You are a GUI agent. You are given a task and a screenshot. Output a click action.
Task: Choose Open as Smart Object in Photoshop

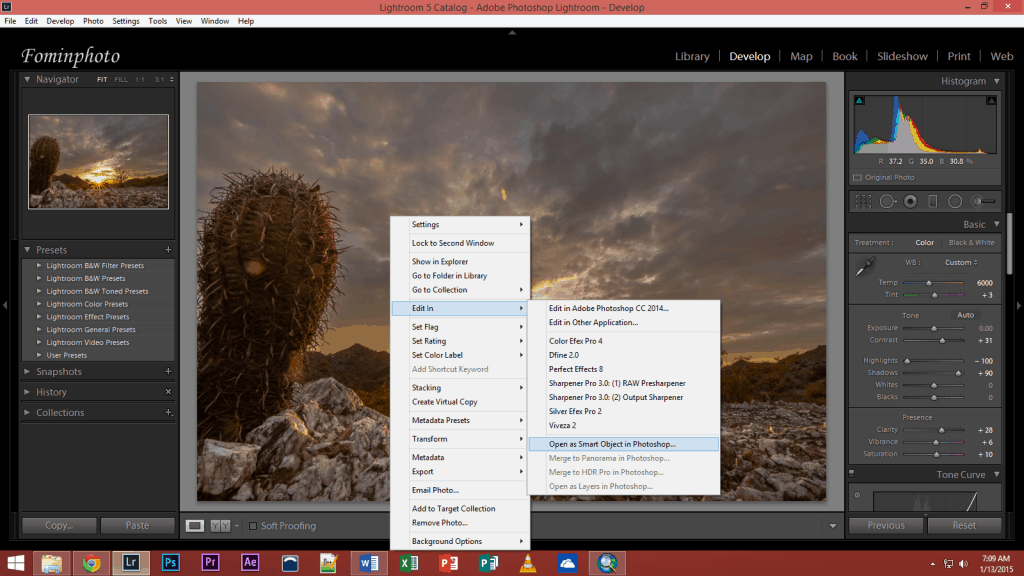(x=624, y=444)
